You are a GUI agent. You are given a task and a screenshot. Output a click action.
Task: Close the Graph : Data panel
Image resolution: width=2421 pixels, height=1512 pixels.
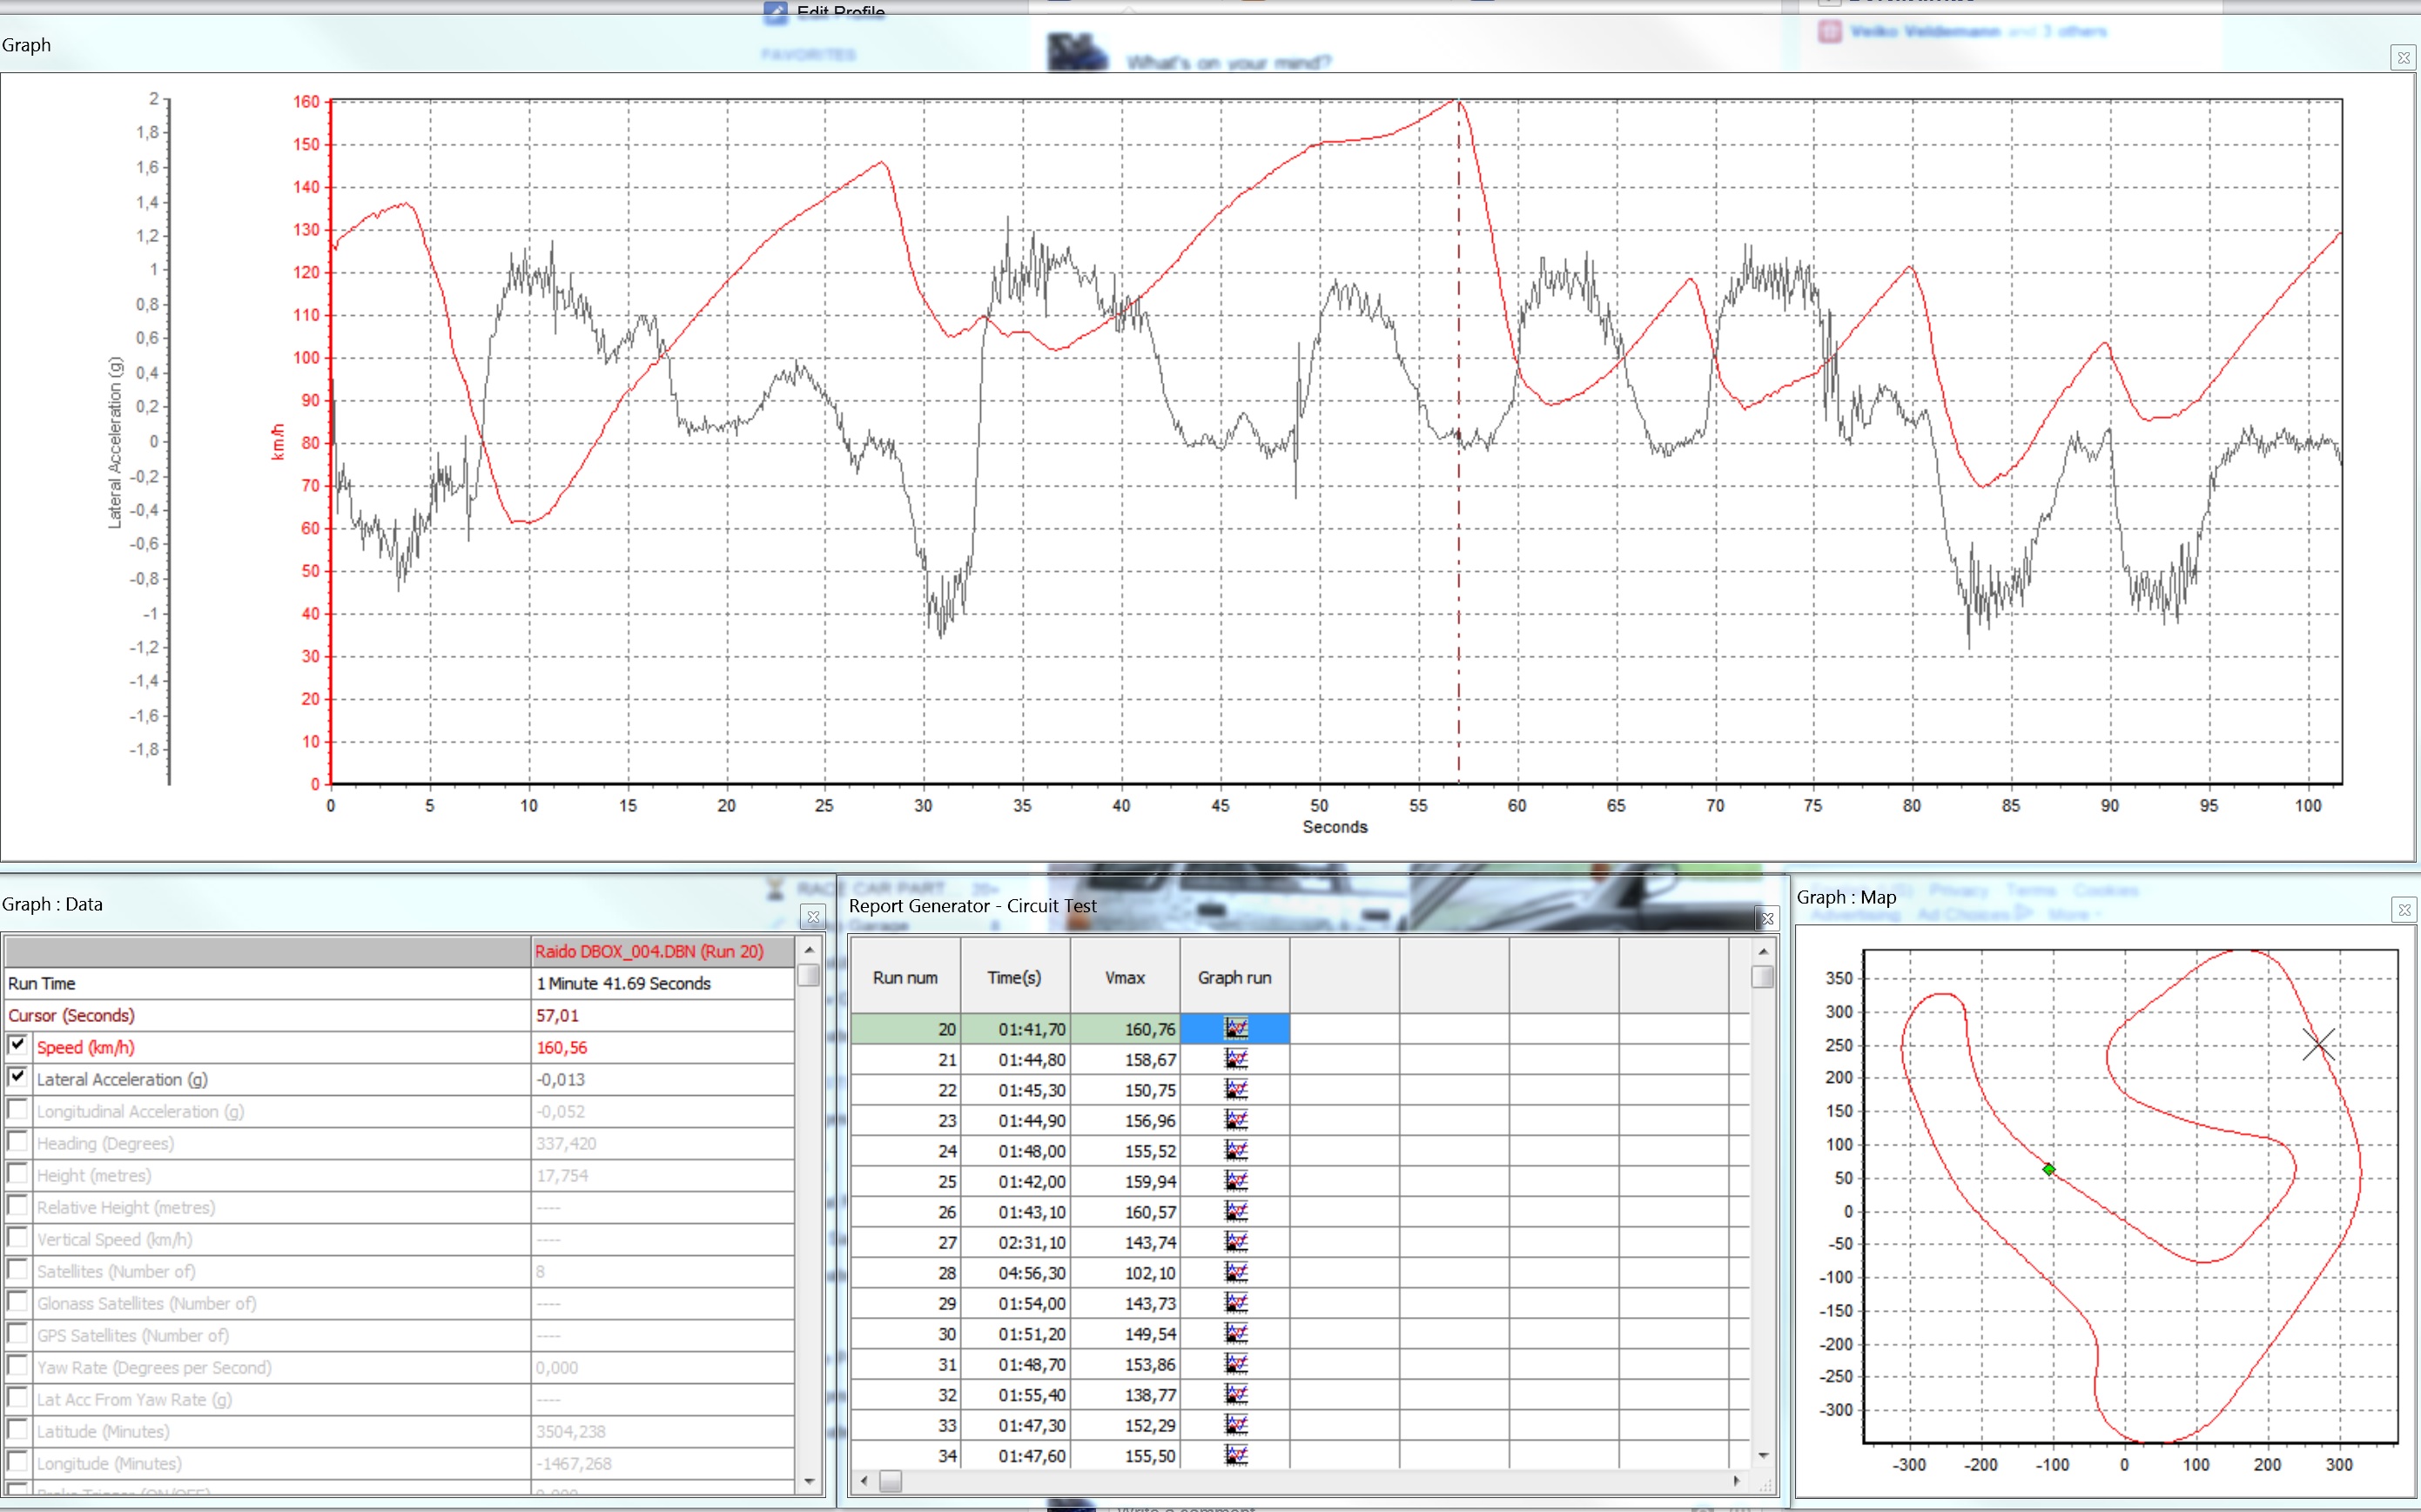coord(813,916)
